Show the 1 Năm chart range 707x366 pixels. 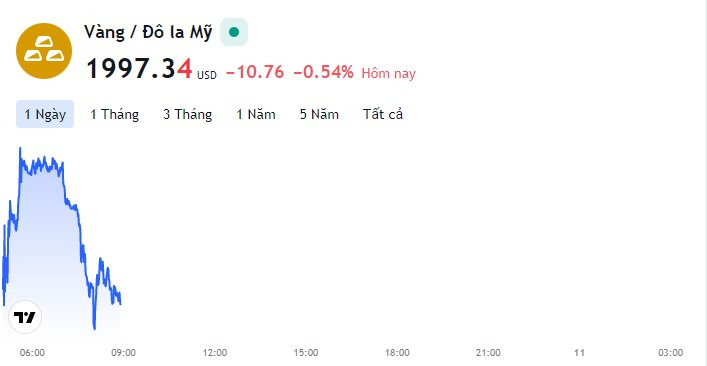[256, 114]
